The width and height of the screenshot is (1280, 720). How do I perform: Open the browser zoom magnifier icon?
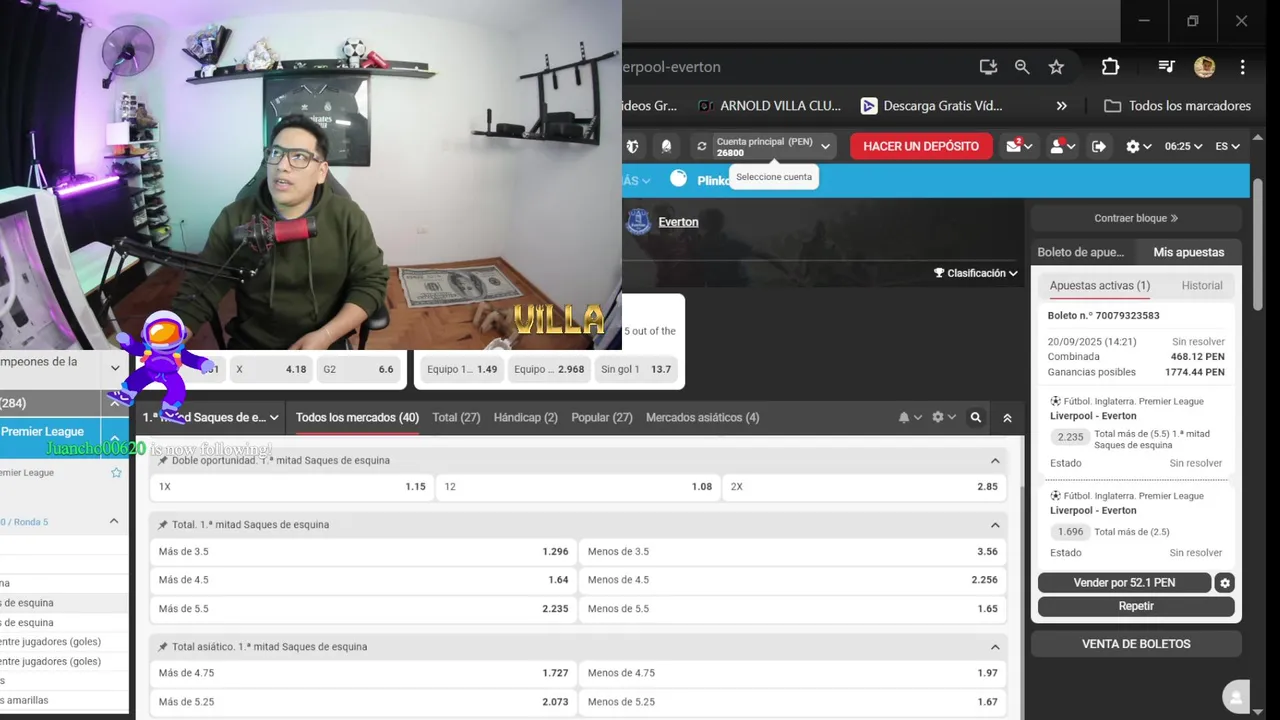1022,67
